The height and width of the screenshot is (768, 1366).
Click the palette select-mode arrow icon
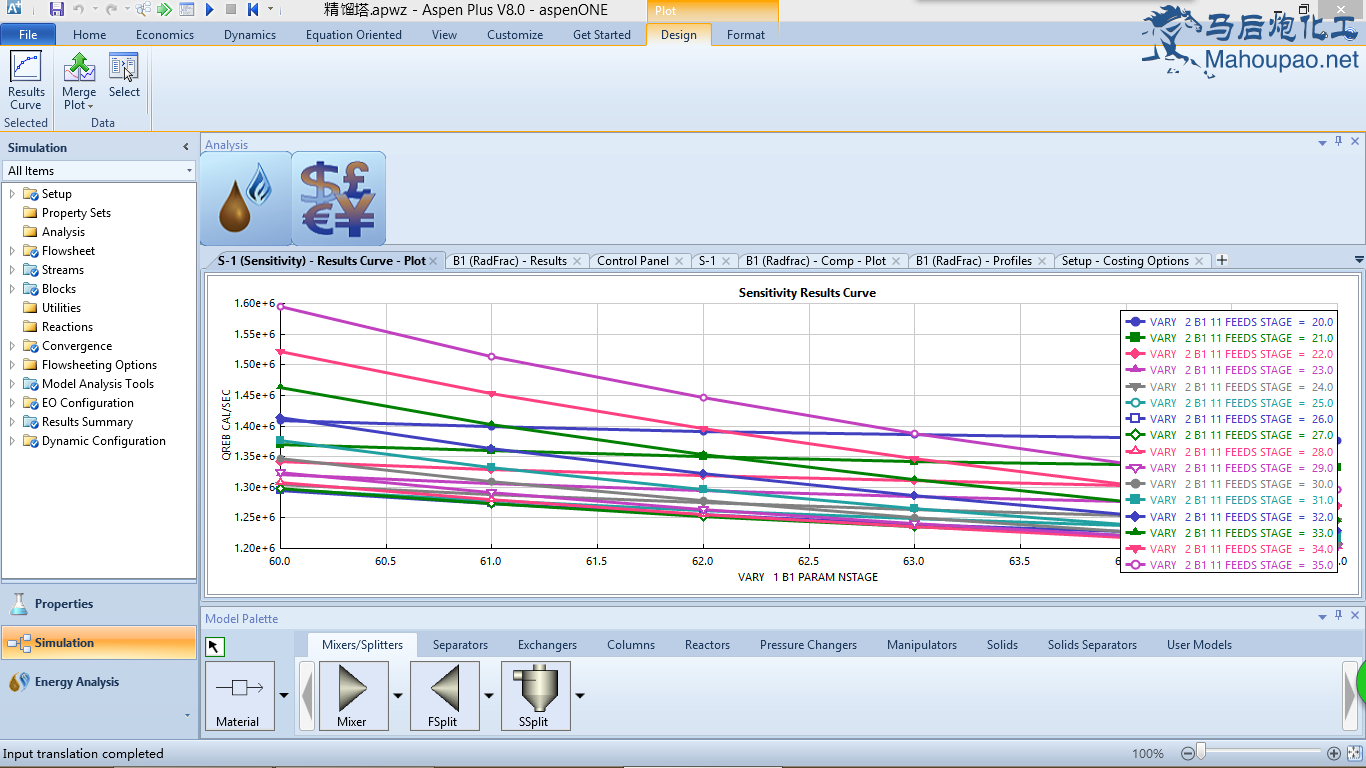point(215,647)
